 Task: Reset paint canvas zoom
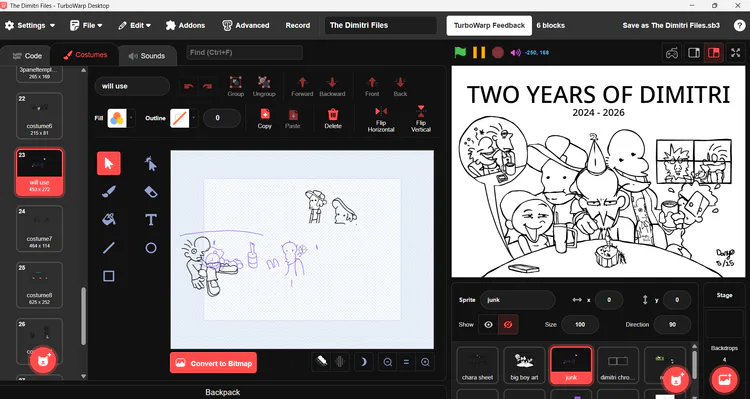pyautogui.click(x=406, y=362)
